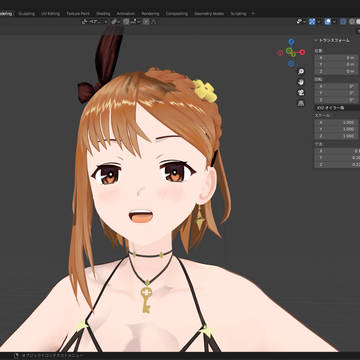Switch to the Animation workspace tab

pos(125,14)
